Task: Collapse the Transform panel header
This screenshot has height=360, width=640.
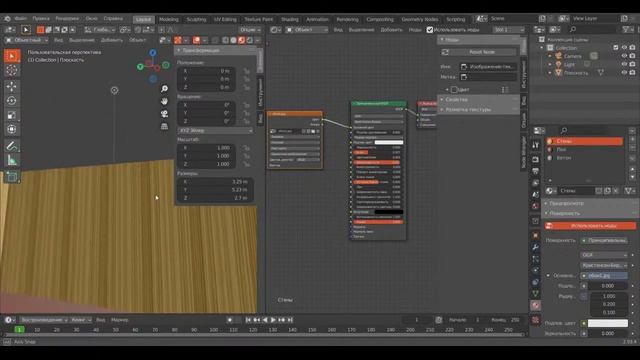Action: (x=216, y=50)
